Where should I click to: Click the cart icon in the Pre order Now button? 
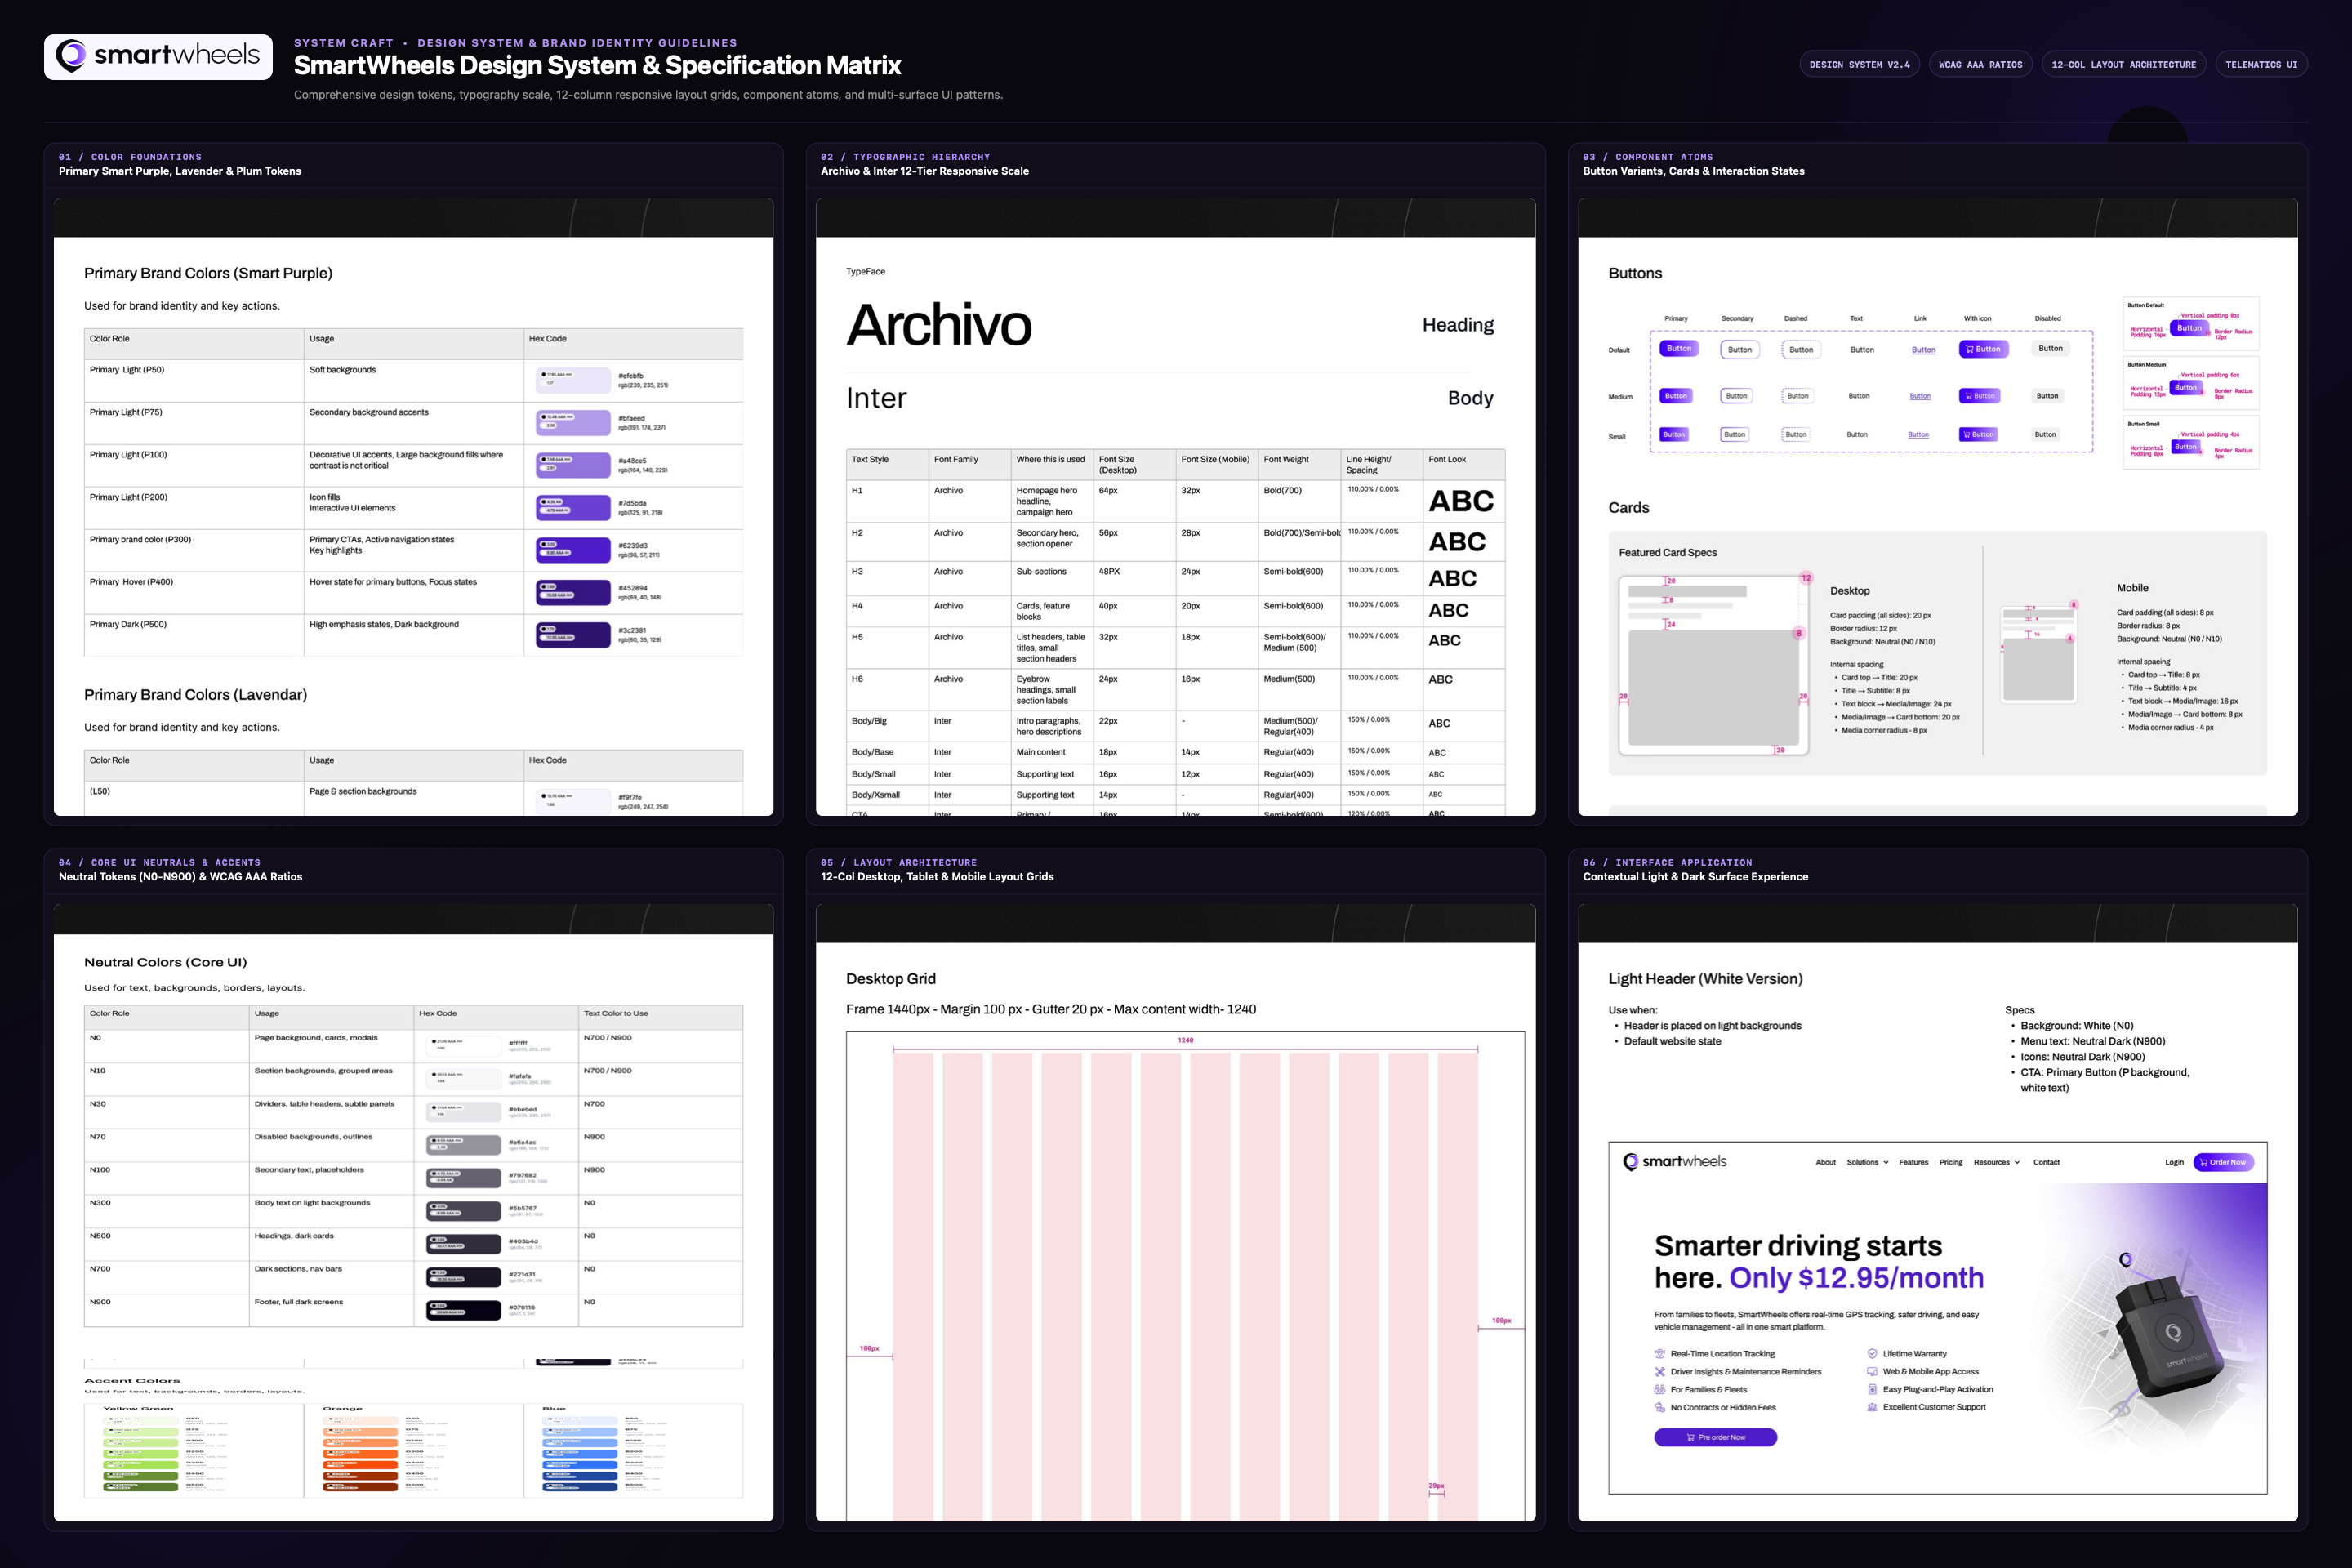pos(1691,1438)
